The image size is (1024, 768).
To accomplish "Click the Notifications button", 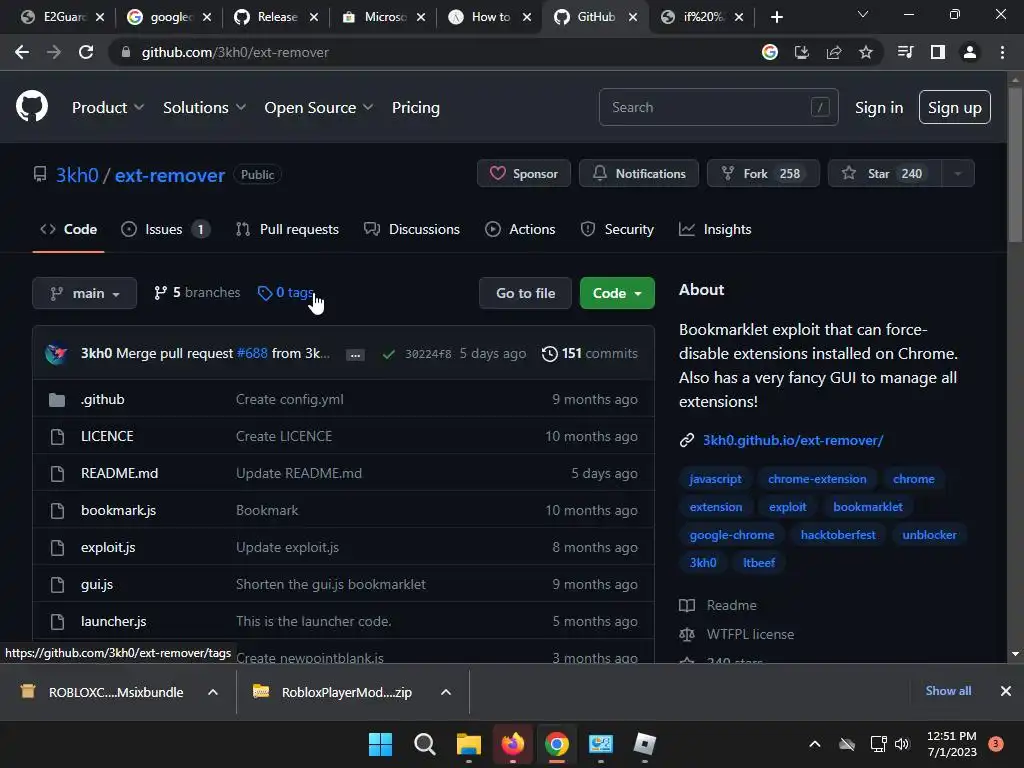I will [x=639, y=174].
